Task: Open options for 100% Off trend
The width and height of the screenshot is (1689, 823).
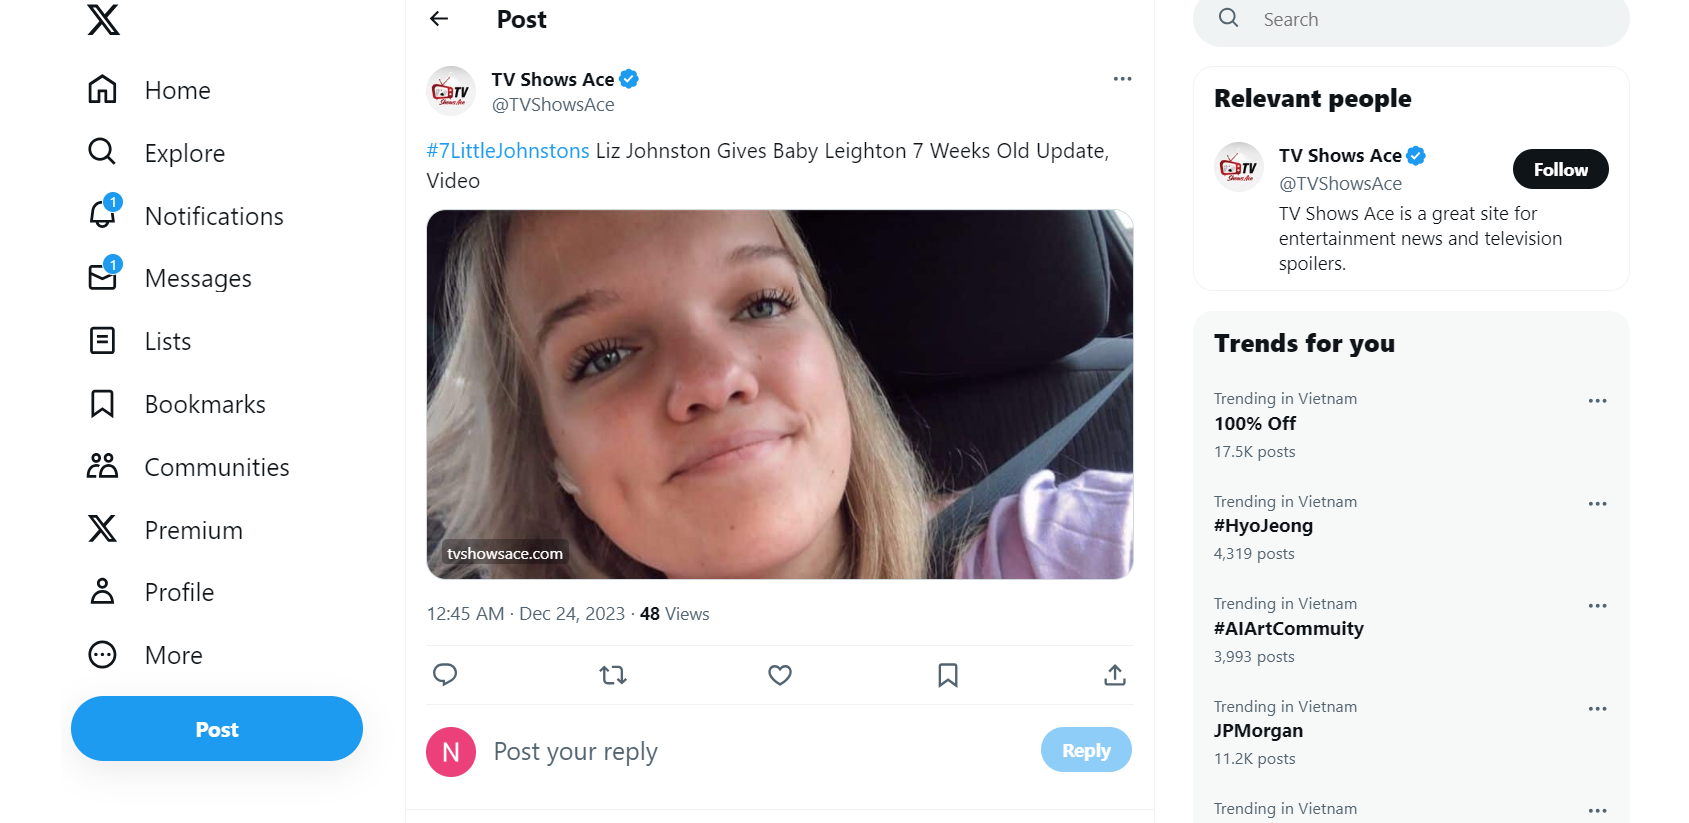Action: 1597,401
